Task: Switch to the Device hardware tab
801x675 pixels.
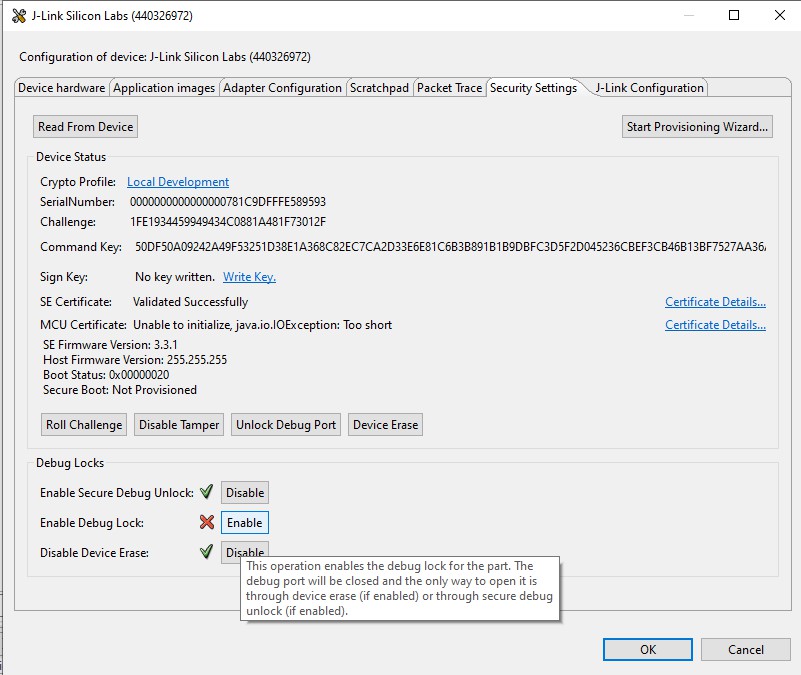Action: (62, 88)
